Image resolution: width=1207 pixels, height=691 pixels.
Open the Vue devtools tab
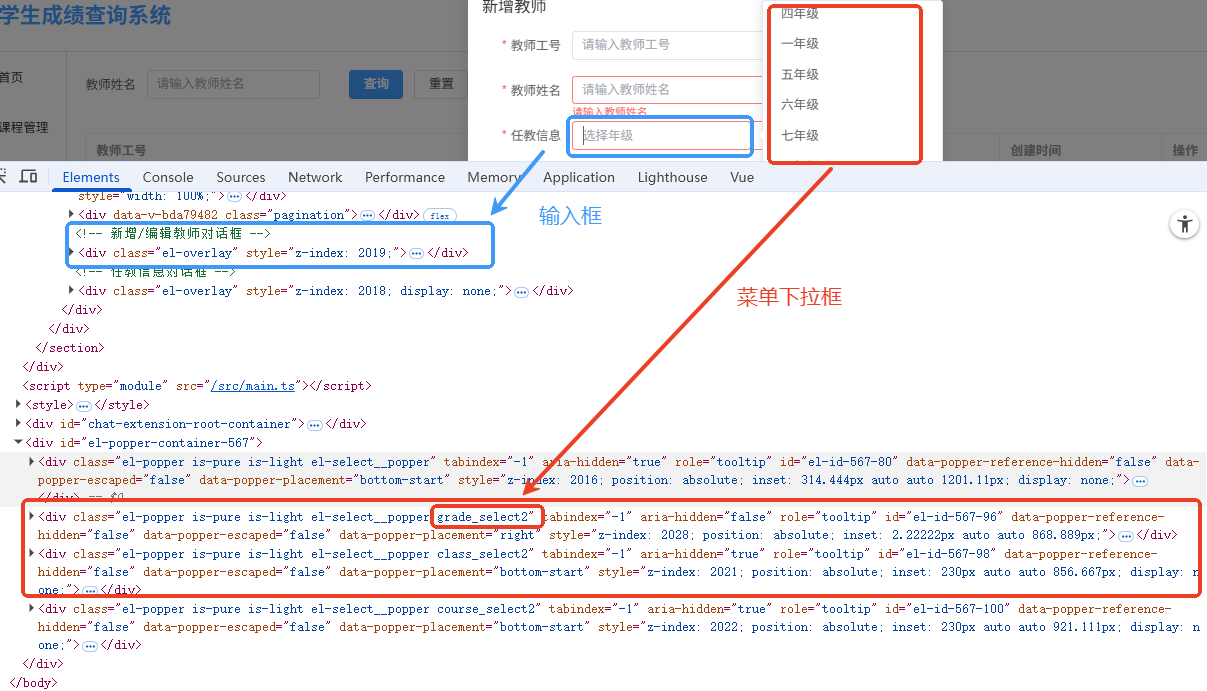[742, 177]
